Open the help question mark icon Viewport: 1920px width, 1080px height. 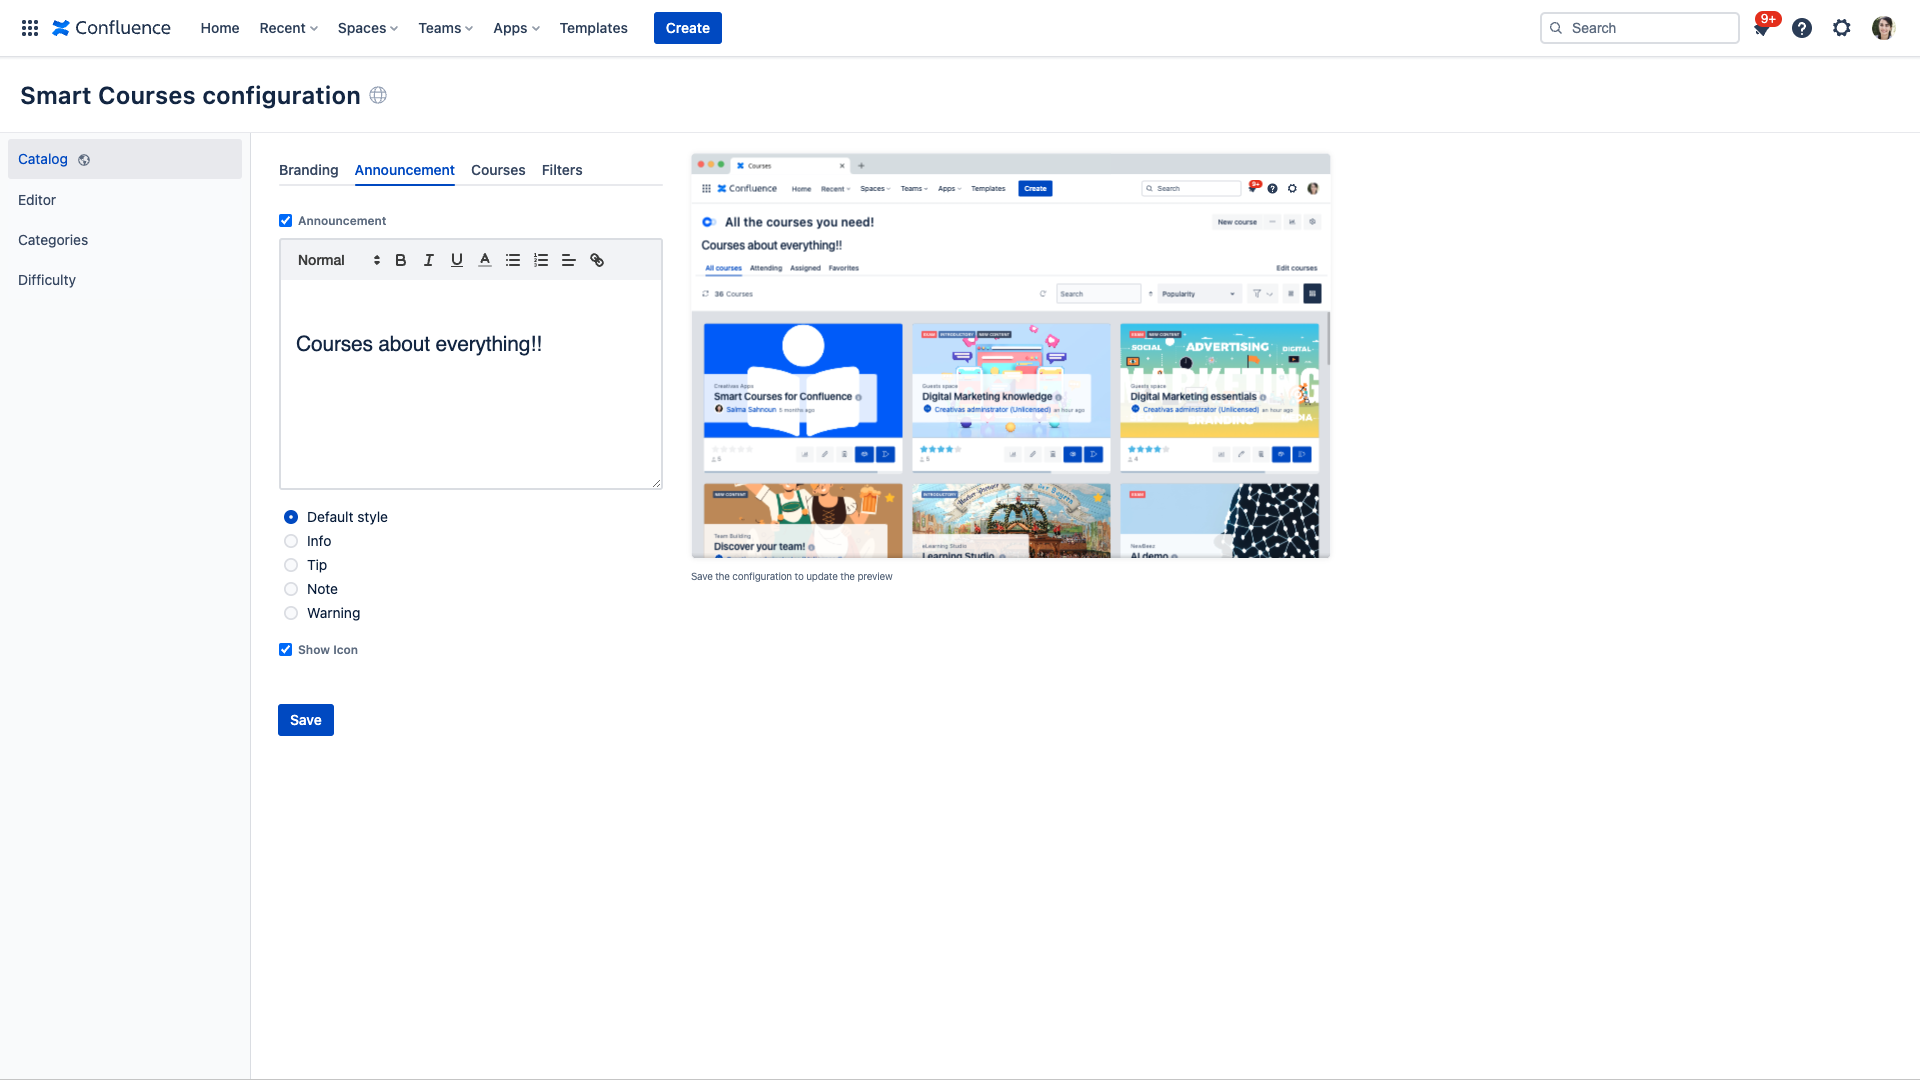pyautogui.click(x=1802, y=28)
